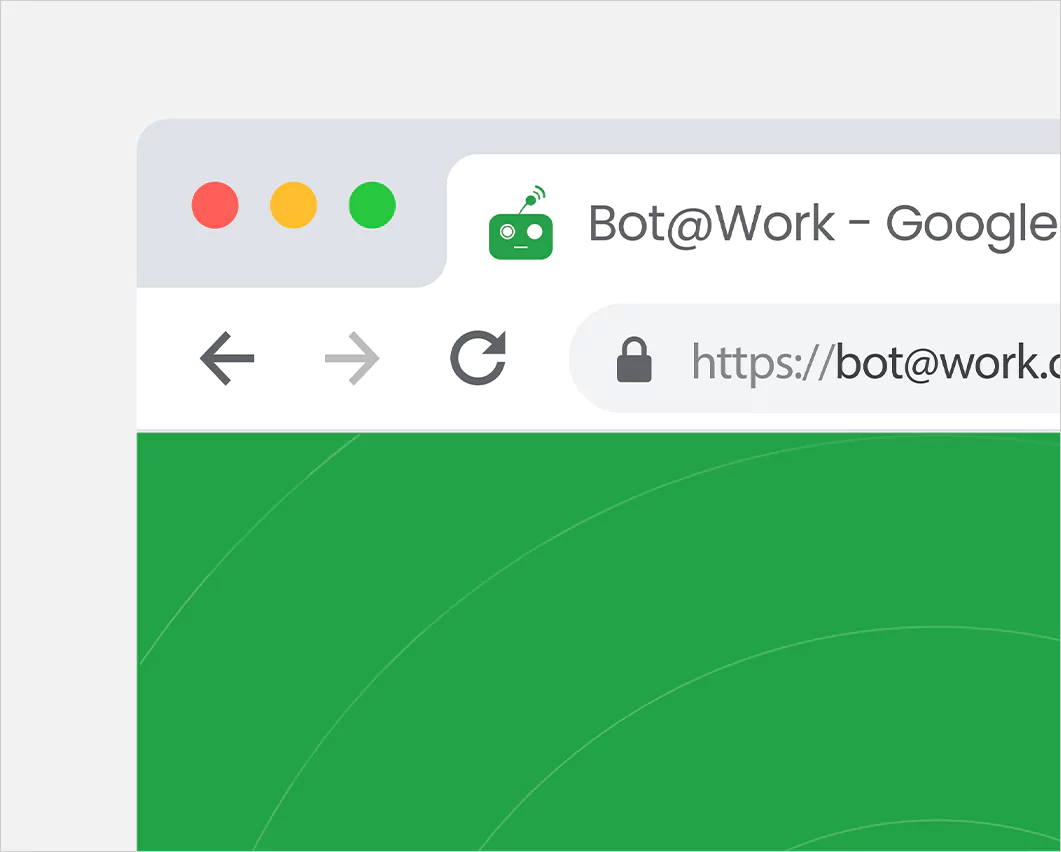This screenshot has height=852, width=1061.
Task: Minimize the window using the yellow dot
Action: click(294, 205)
